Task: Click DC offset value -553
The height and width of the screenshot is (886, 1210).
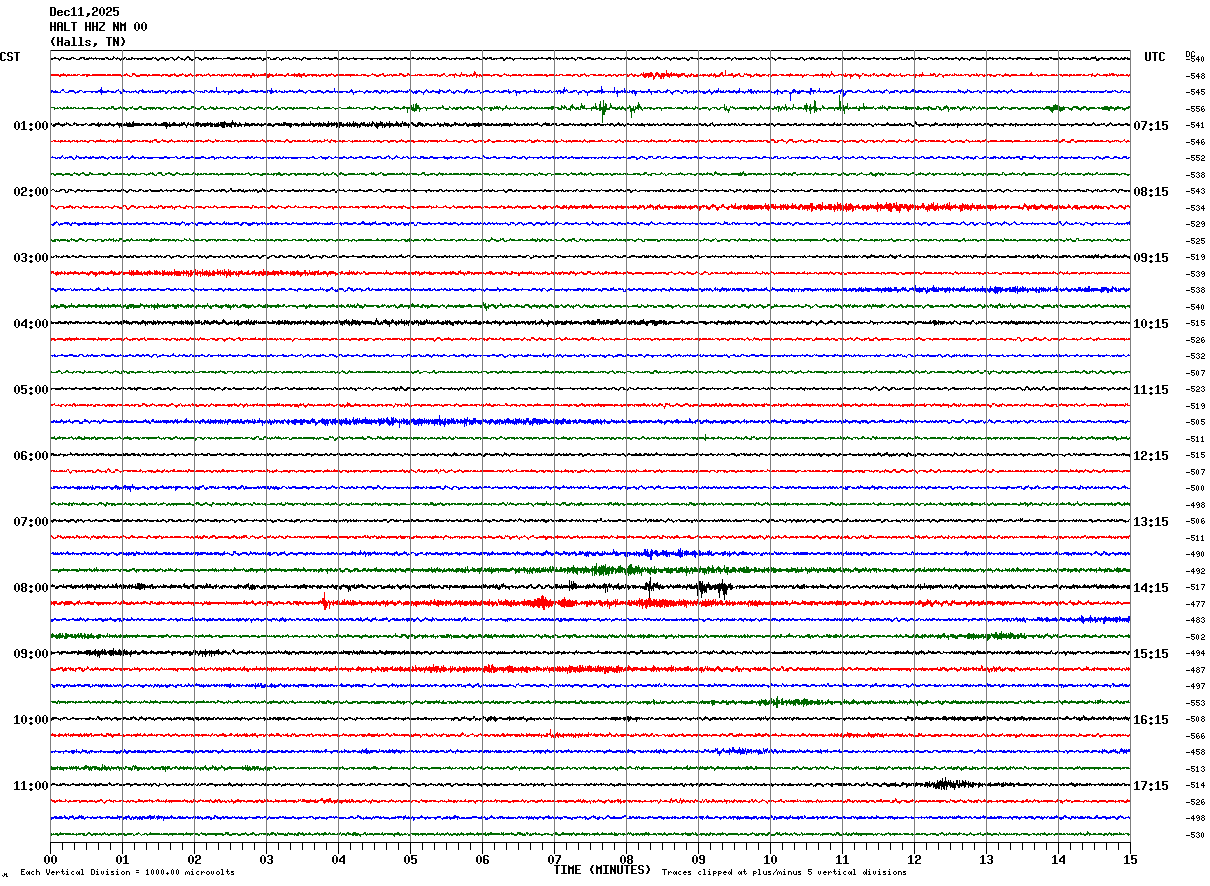Action: (1195, 704)
